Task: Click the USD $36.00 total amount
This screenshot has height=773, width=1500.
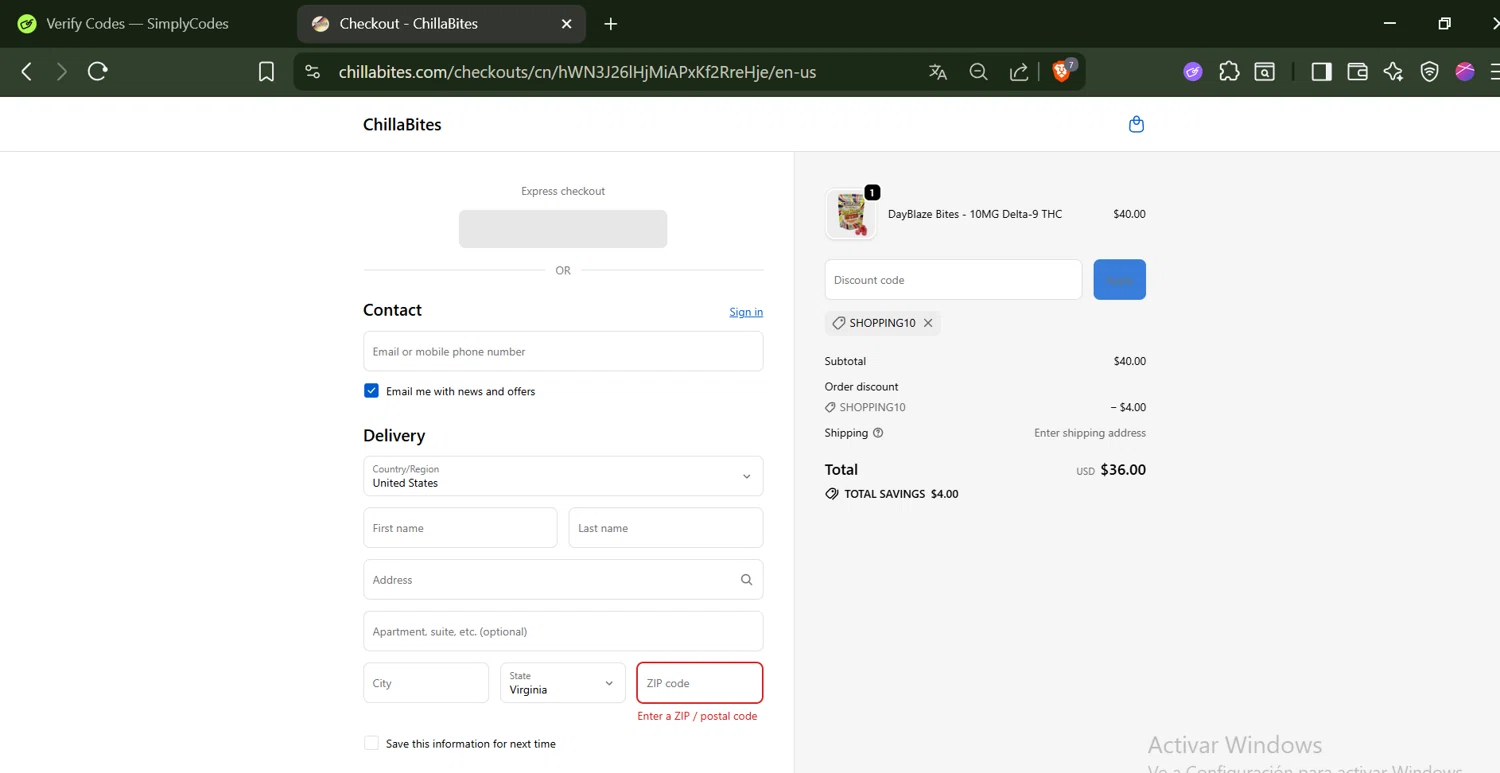Action: 1110,470
